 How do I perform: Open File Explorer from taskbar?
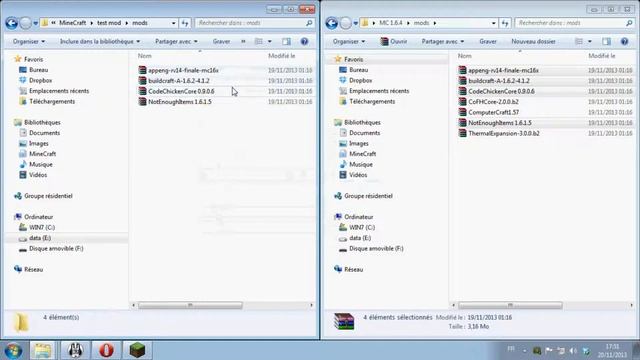point(42,350)
